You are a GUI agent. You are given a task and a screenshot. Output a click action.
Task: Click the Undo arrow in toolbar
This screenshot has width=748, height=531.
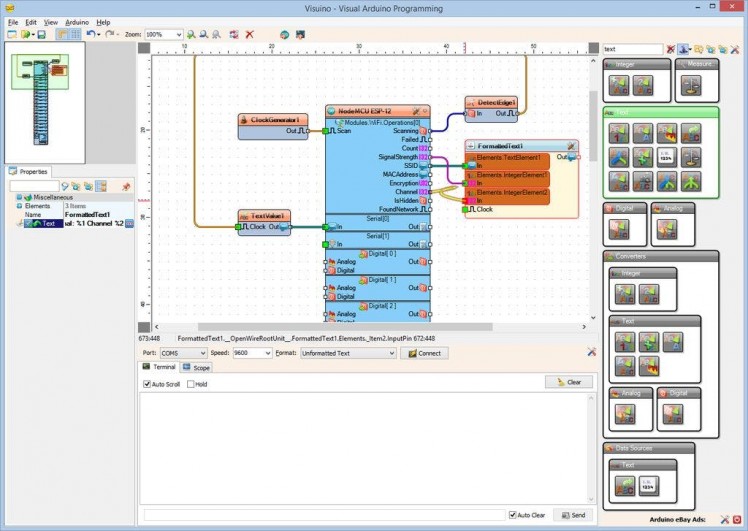pyautogui.click(x=91, y=34)
